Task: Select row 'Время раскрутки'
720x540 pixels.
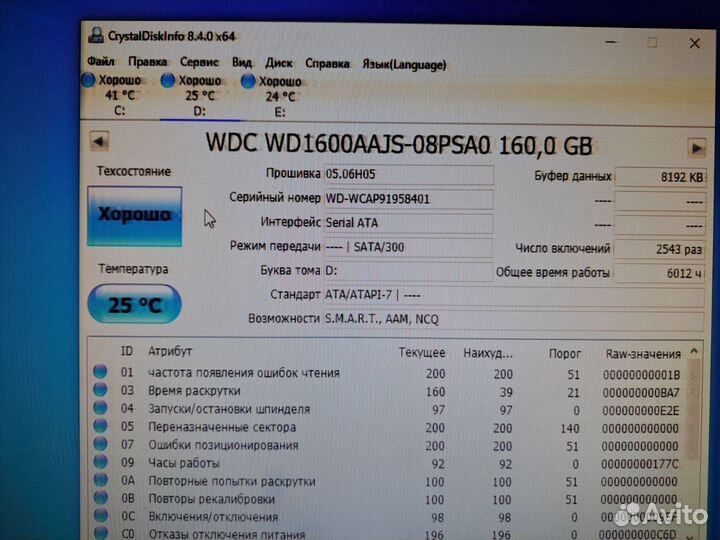Action: coord(388,392)
